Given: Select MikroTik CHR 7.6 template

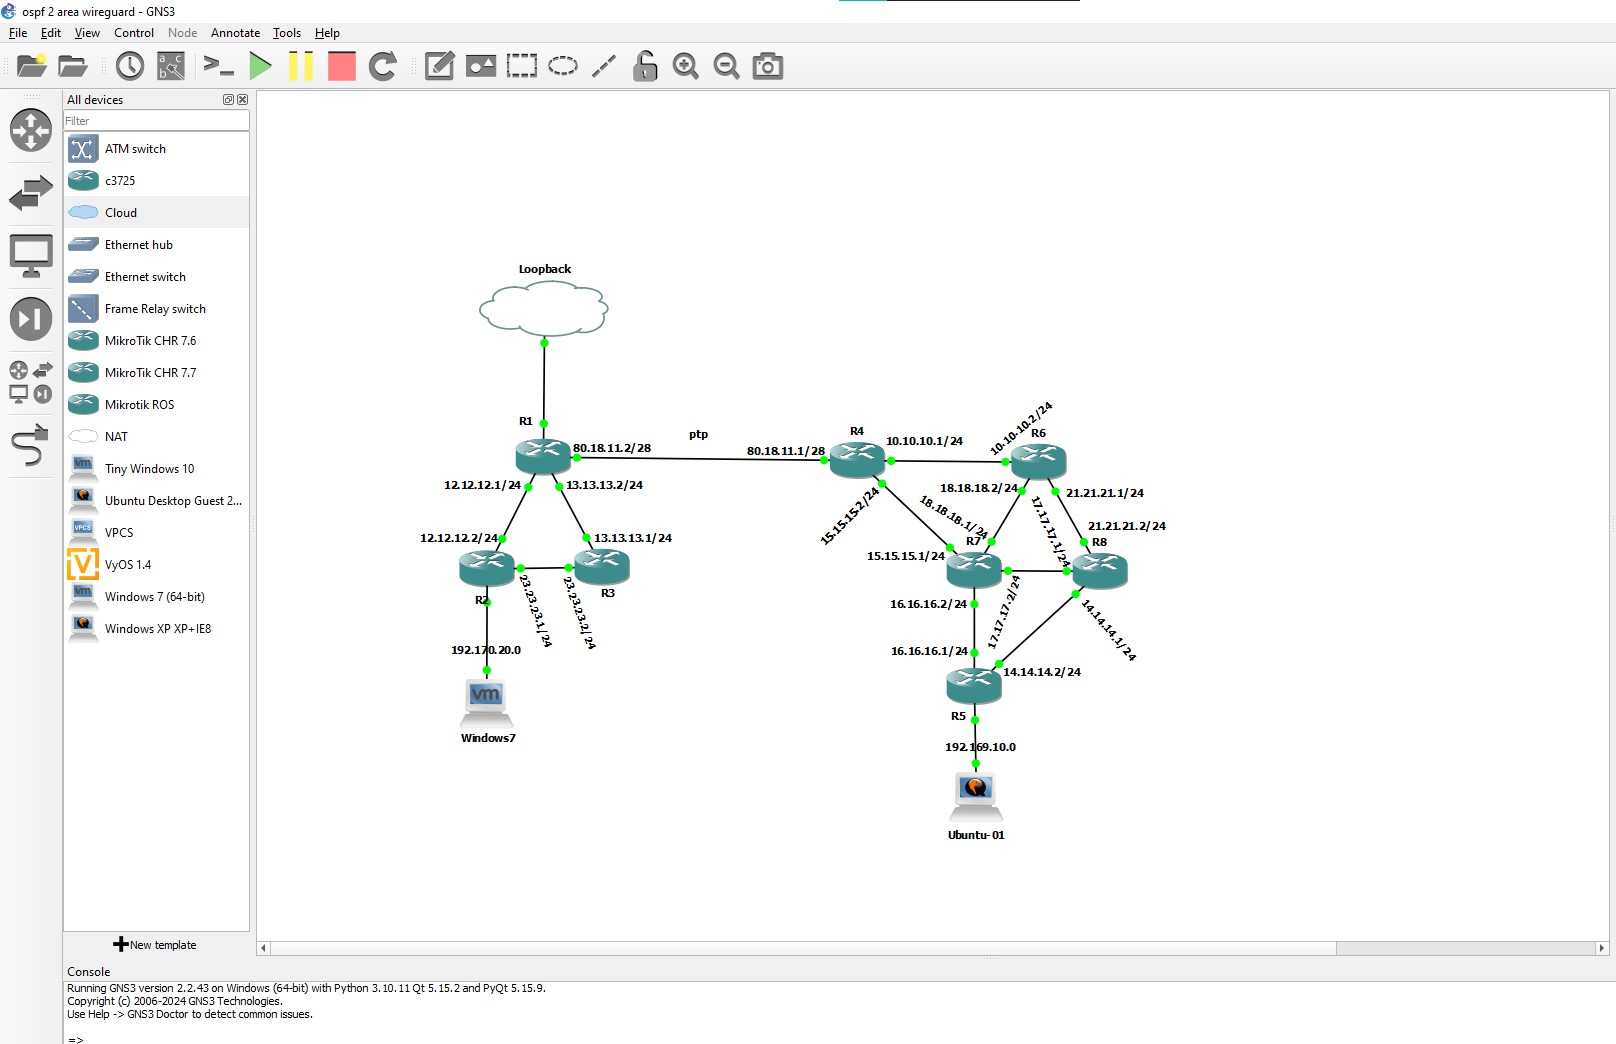Looking at the screenshot, I should [x=156, y=341].
